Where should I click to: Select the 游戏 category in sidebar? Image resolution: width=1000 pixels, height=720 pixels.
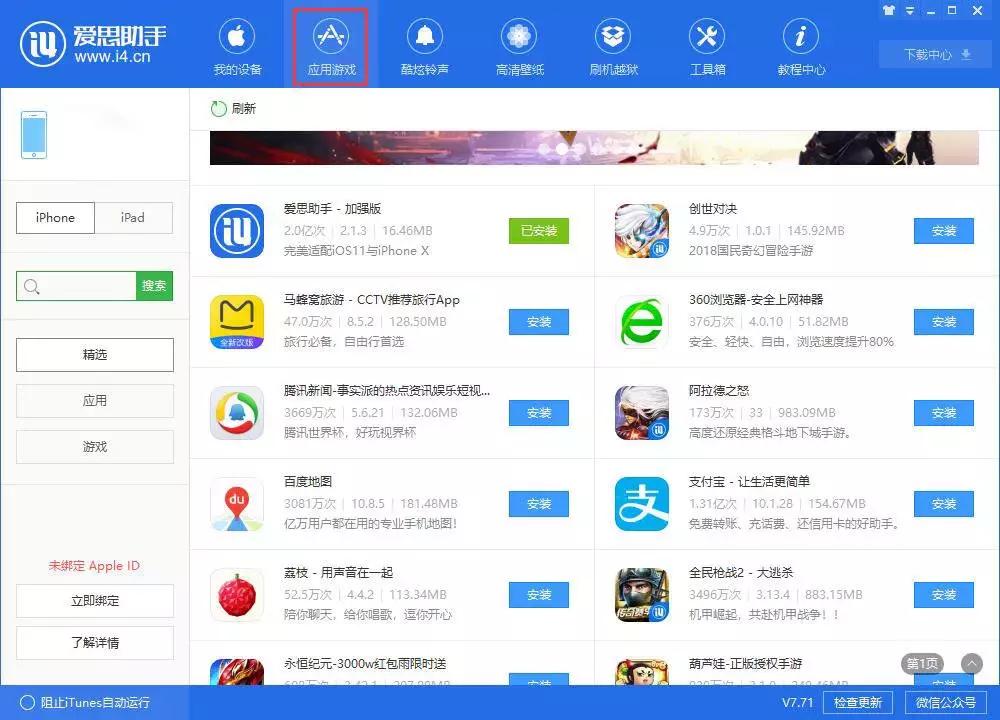[94, 446]
